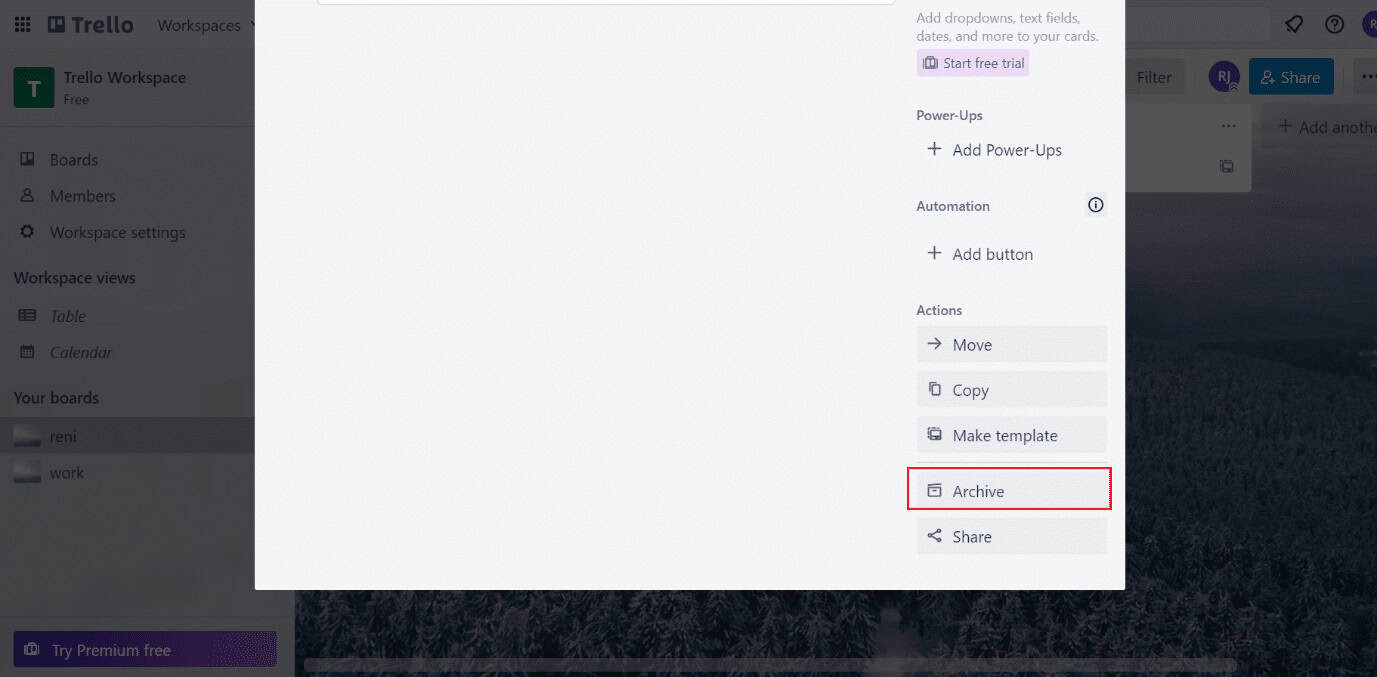Open the Filter panel
Screen dimensions: 1377x677
click(x=1154, y=76)
